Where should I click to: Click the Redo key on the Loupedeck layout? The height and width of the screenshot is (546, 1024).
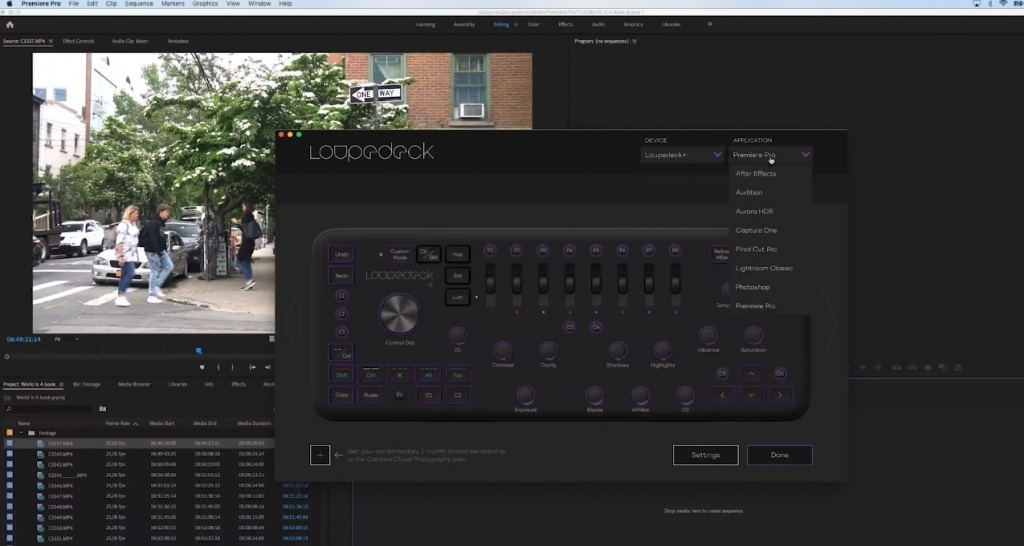[x=342, y=276]
